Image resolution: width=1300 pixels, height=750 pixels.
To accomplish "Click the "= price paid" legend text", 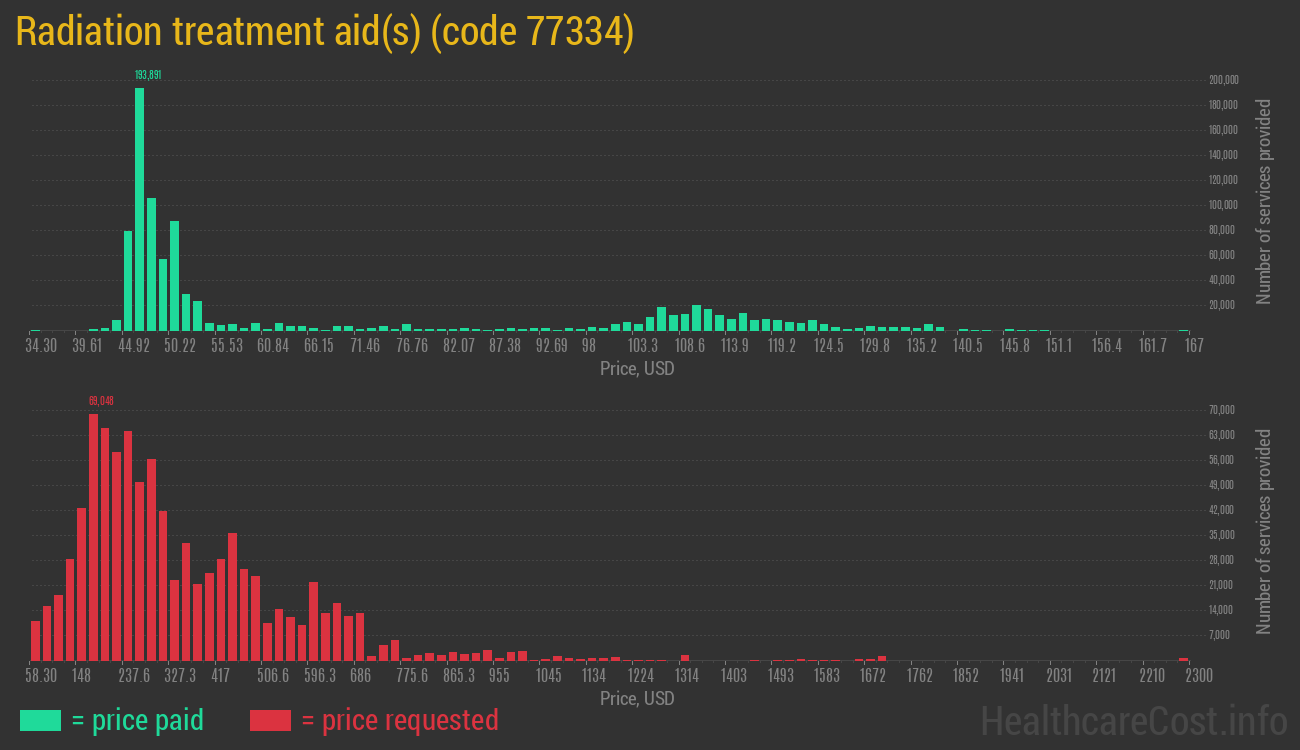I will pyautogui.click(x=138, y=720).
